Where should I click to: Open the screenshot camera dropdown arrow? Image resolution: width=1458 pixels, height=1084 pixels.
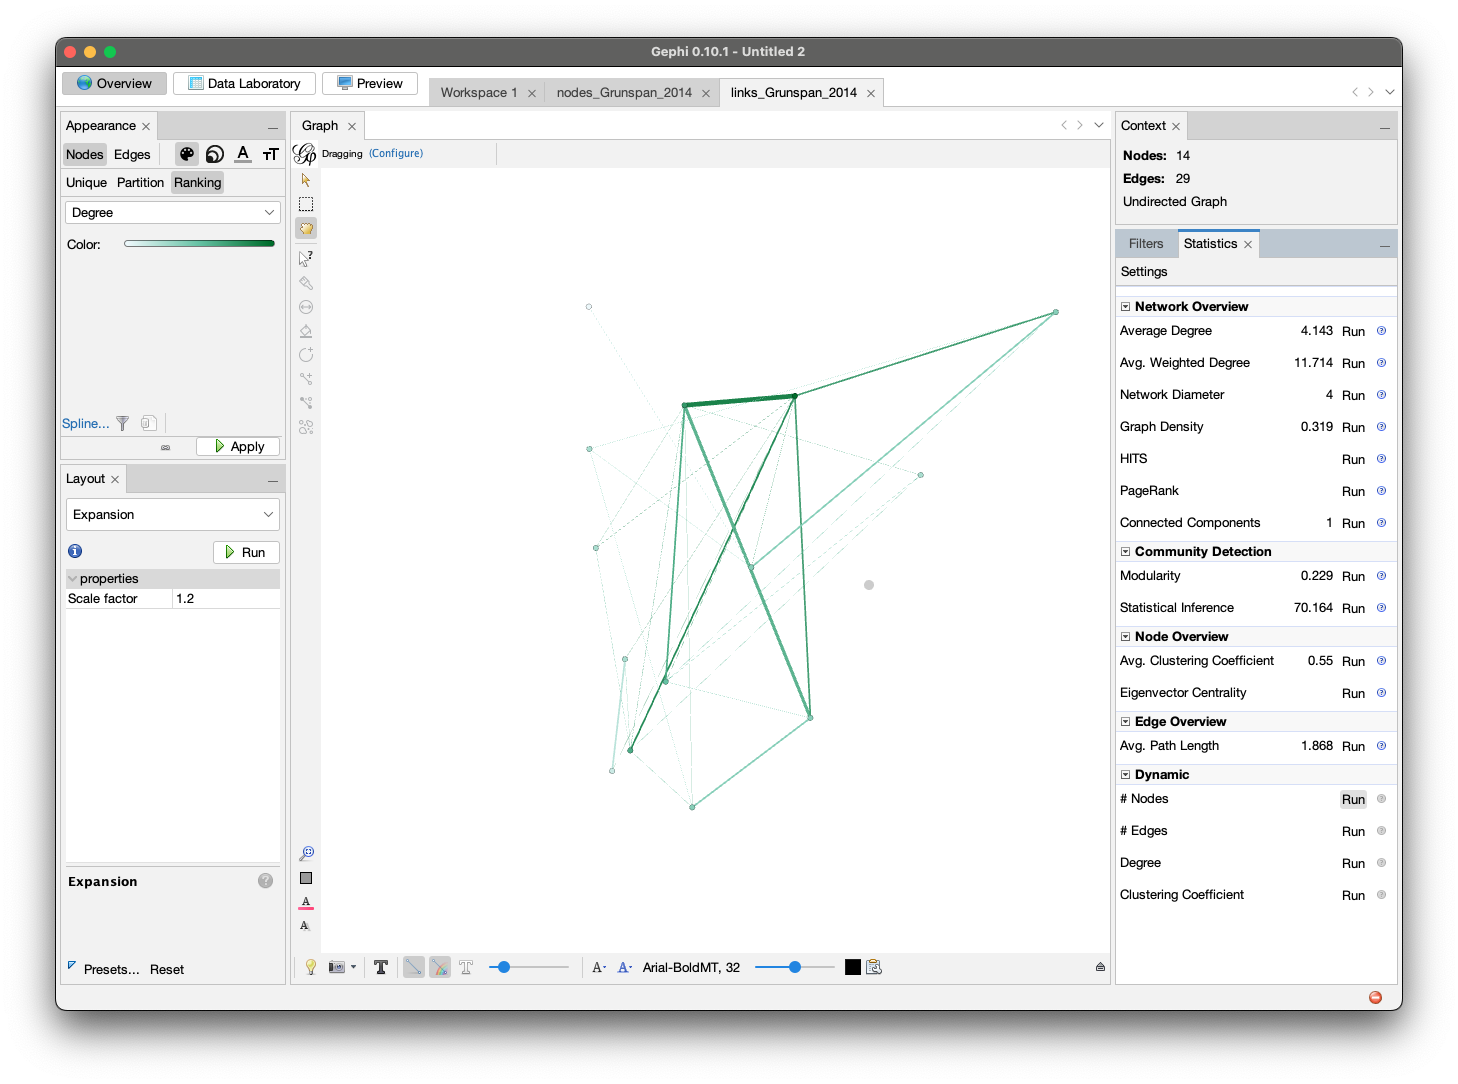(x=353, y=967)
